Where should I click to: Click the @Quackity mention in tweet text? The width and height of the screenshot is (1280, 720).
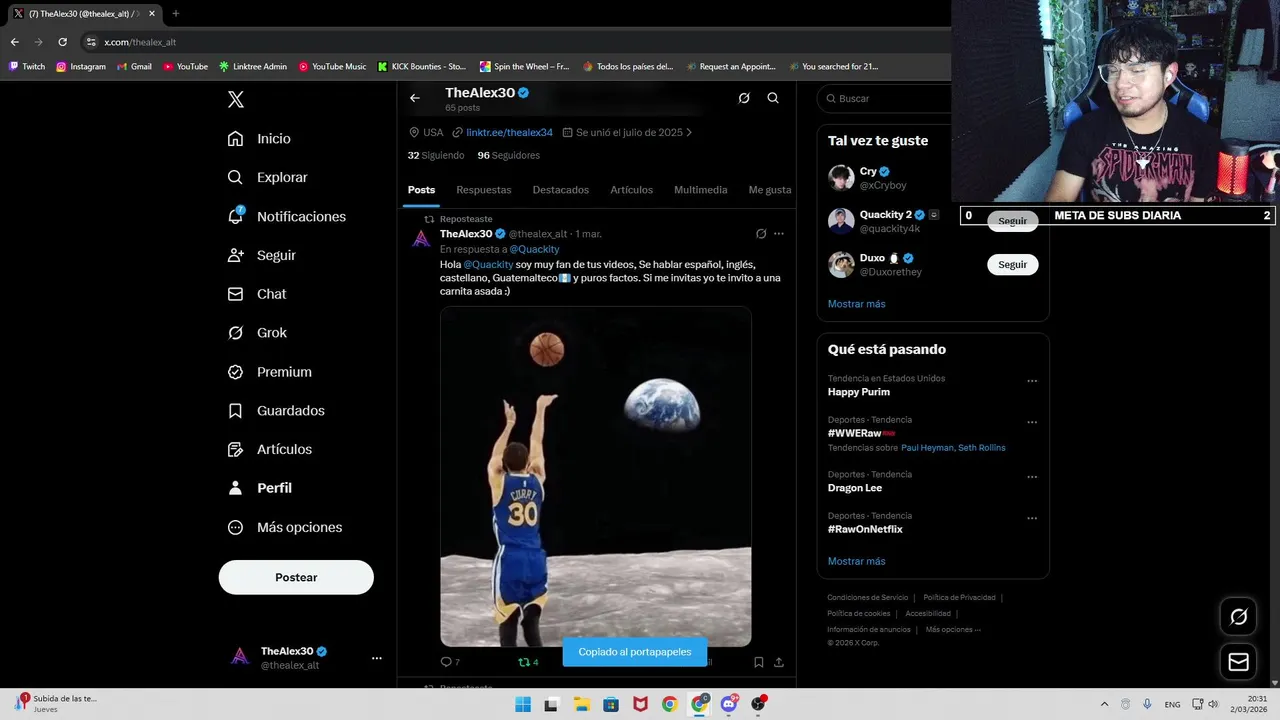488,264
